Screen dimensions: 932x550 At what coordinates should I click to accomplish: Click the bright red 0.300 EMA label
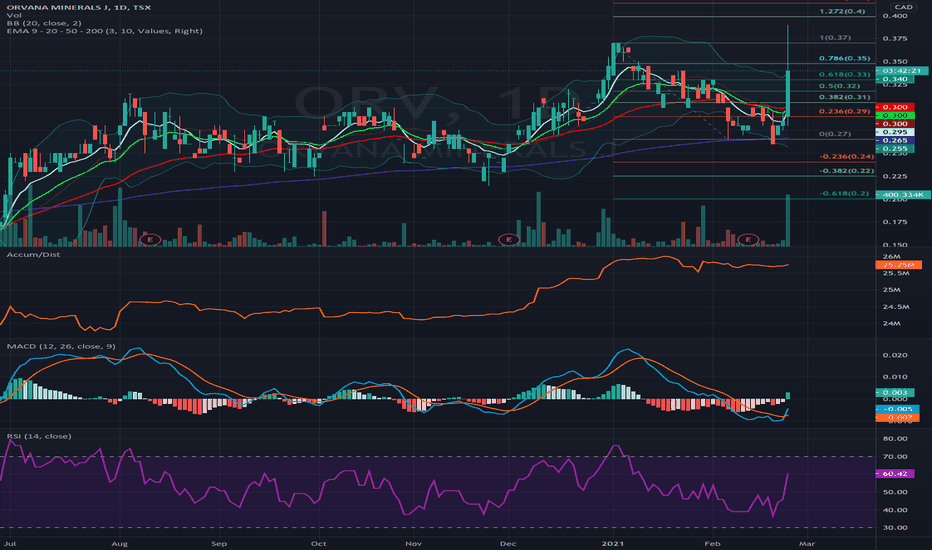(x=895, y=107)
